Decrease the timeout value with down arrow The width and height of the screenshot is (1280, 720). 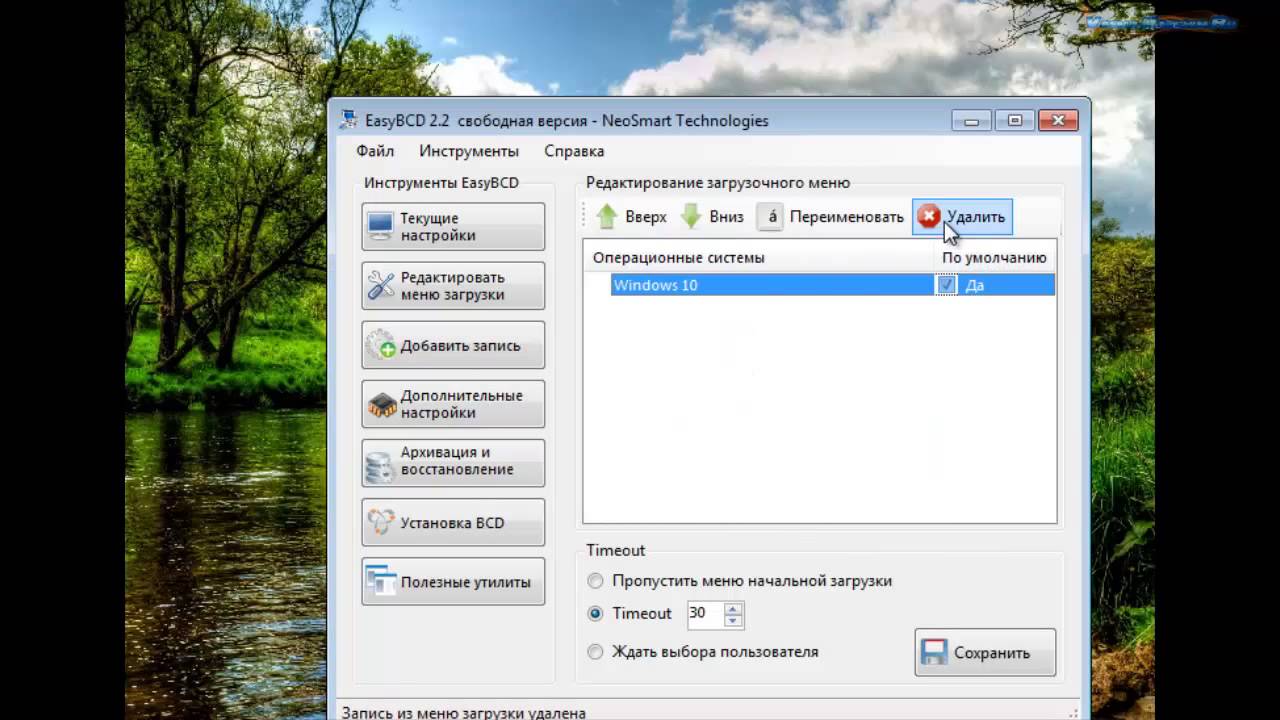(733, 620)
